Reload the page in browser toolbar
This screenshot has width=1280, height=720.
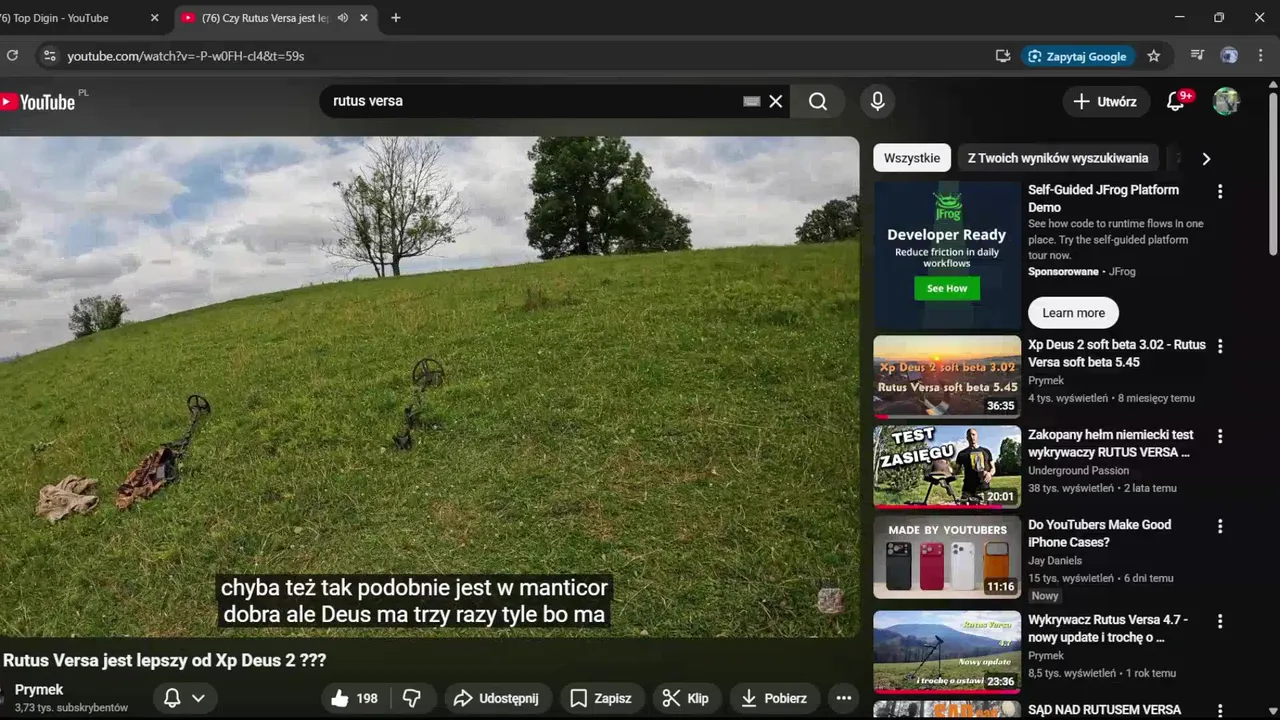12,56
